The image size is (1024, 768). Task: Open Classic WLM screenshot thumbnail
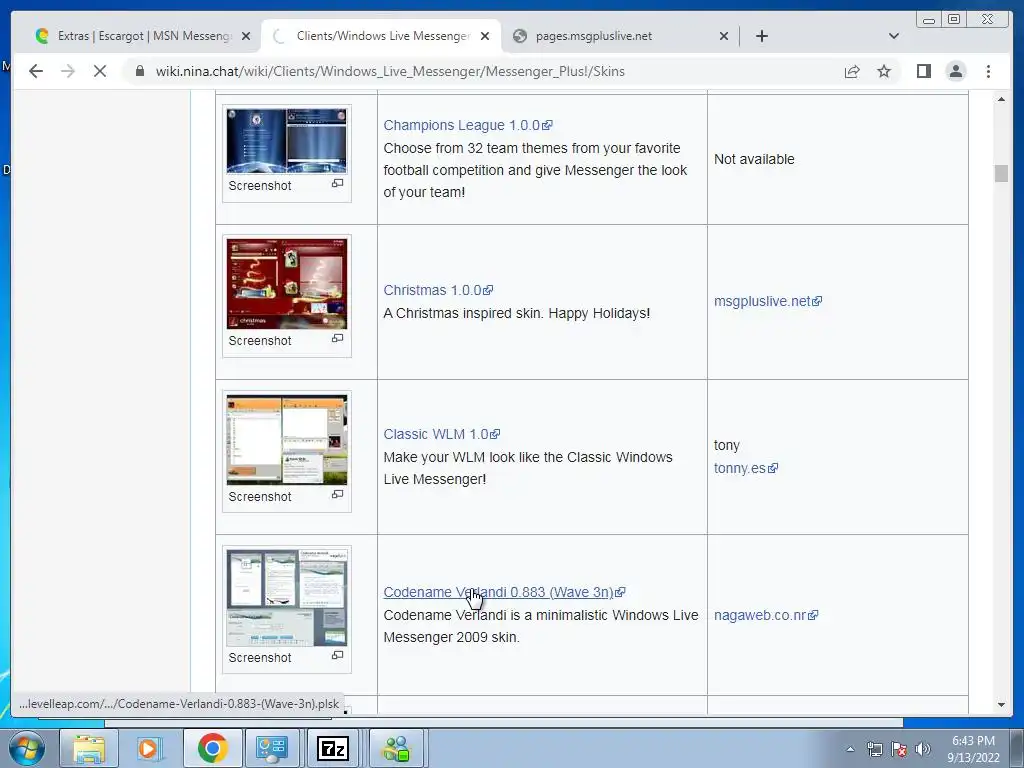pos(287,440)
